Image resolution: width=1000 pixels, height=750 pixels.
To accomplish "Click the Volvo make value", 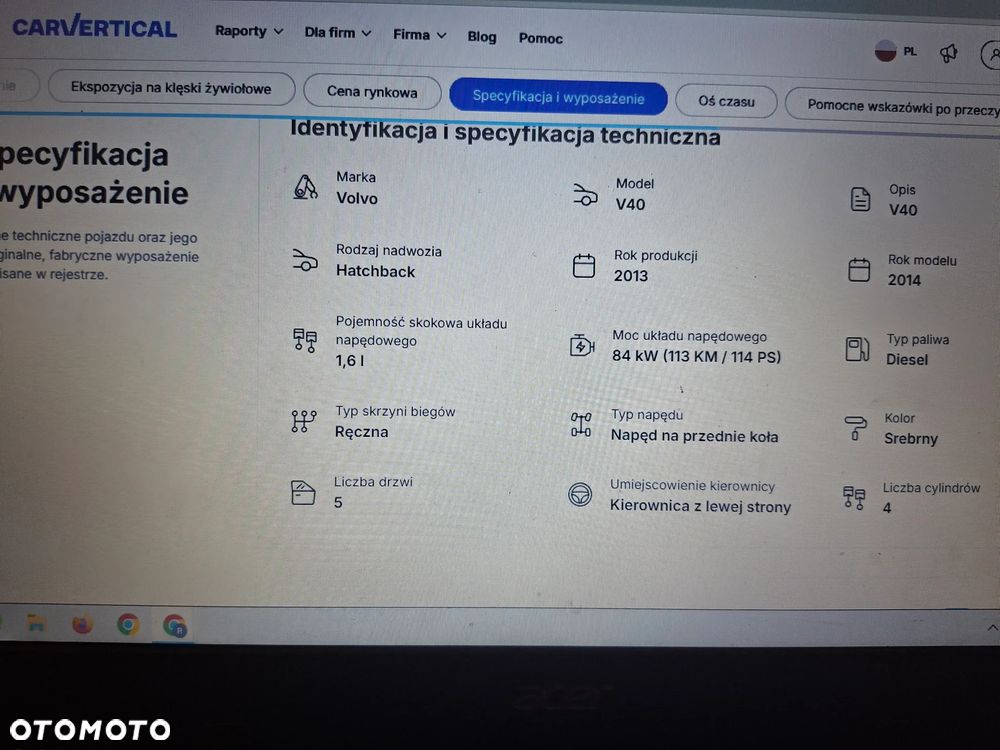I will (357, 198).
